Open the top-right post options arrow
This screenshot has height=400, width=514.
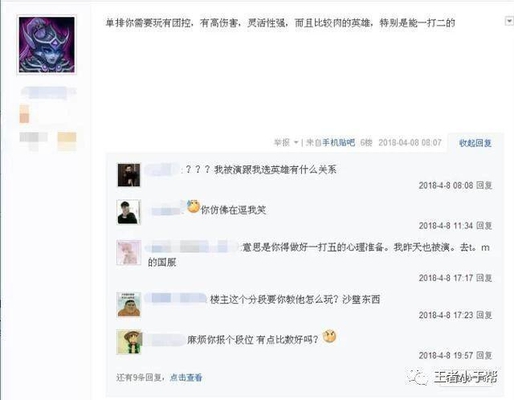point(509,21)
